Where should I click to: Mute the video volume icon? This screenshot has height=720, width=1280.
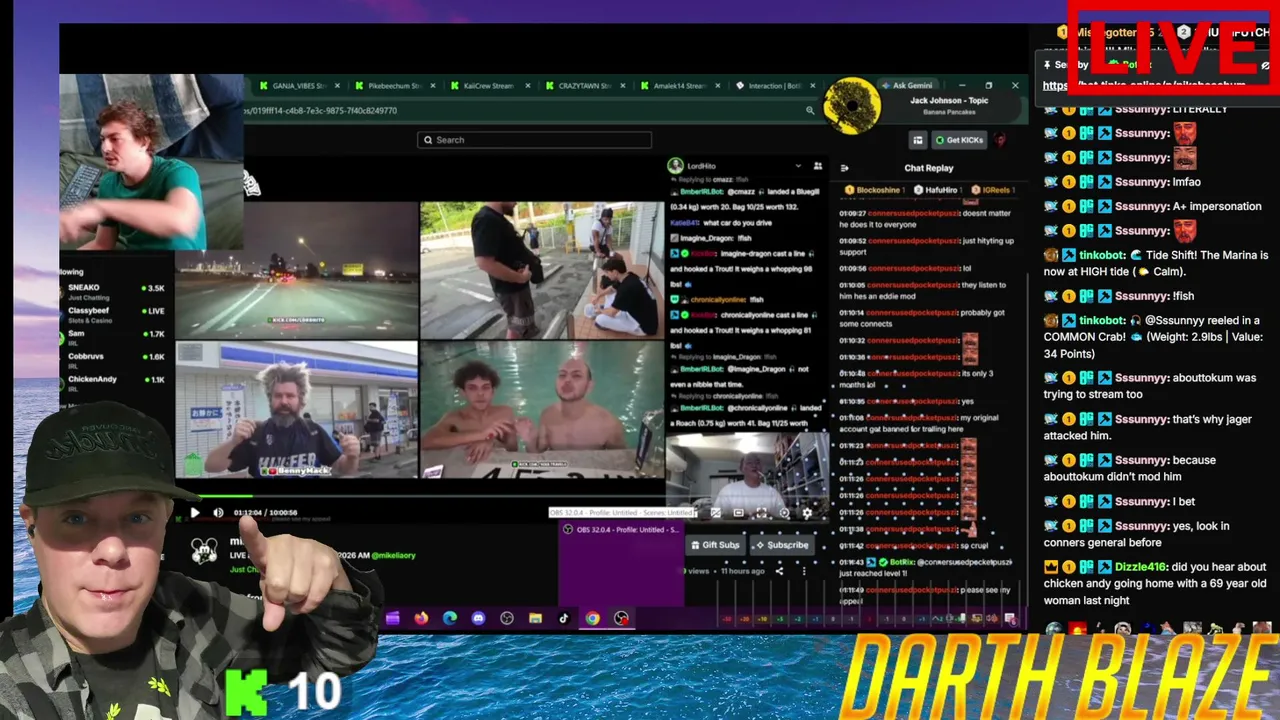coord(218,513)
